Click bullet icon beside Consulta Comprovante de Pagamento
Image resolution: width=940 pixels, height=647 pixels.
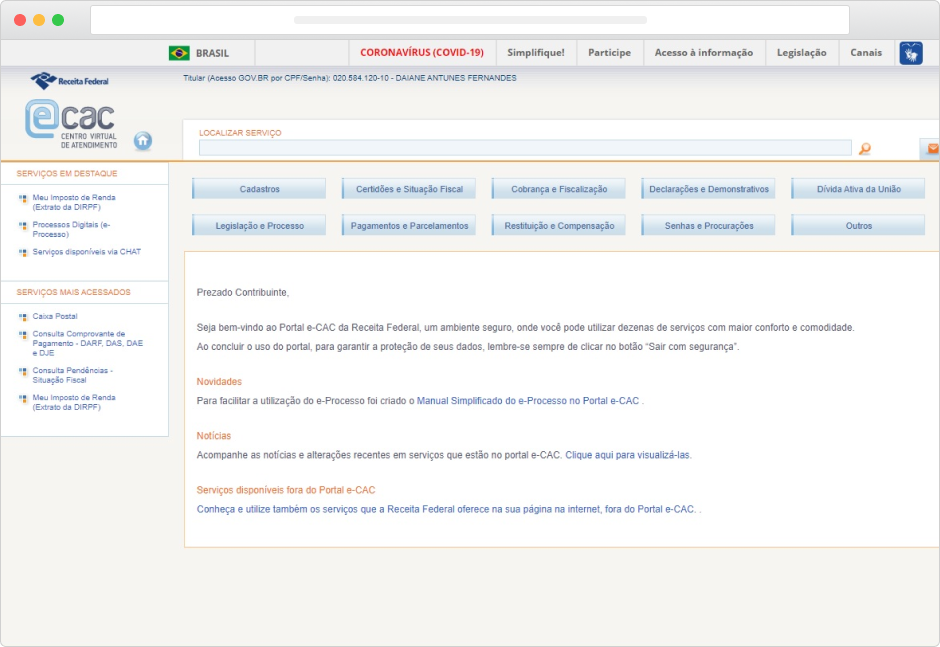click(x=23, y=335)
